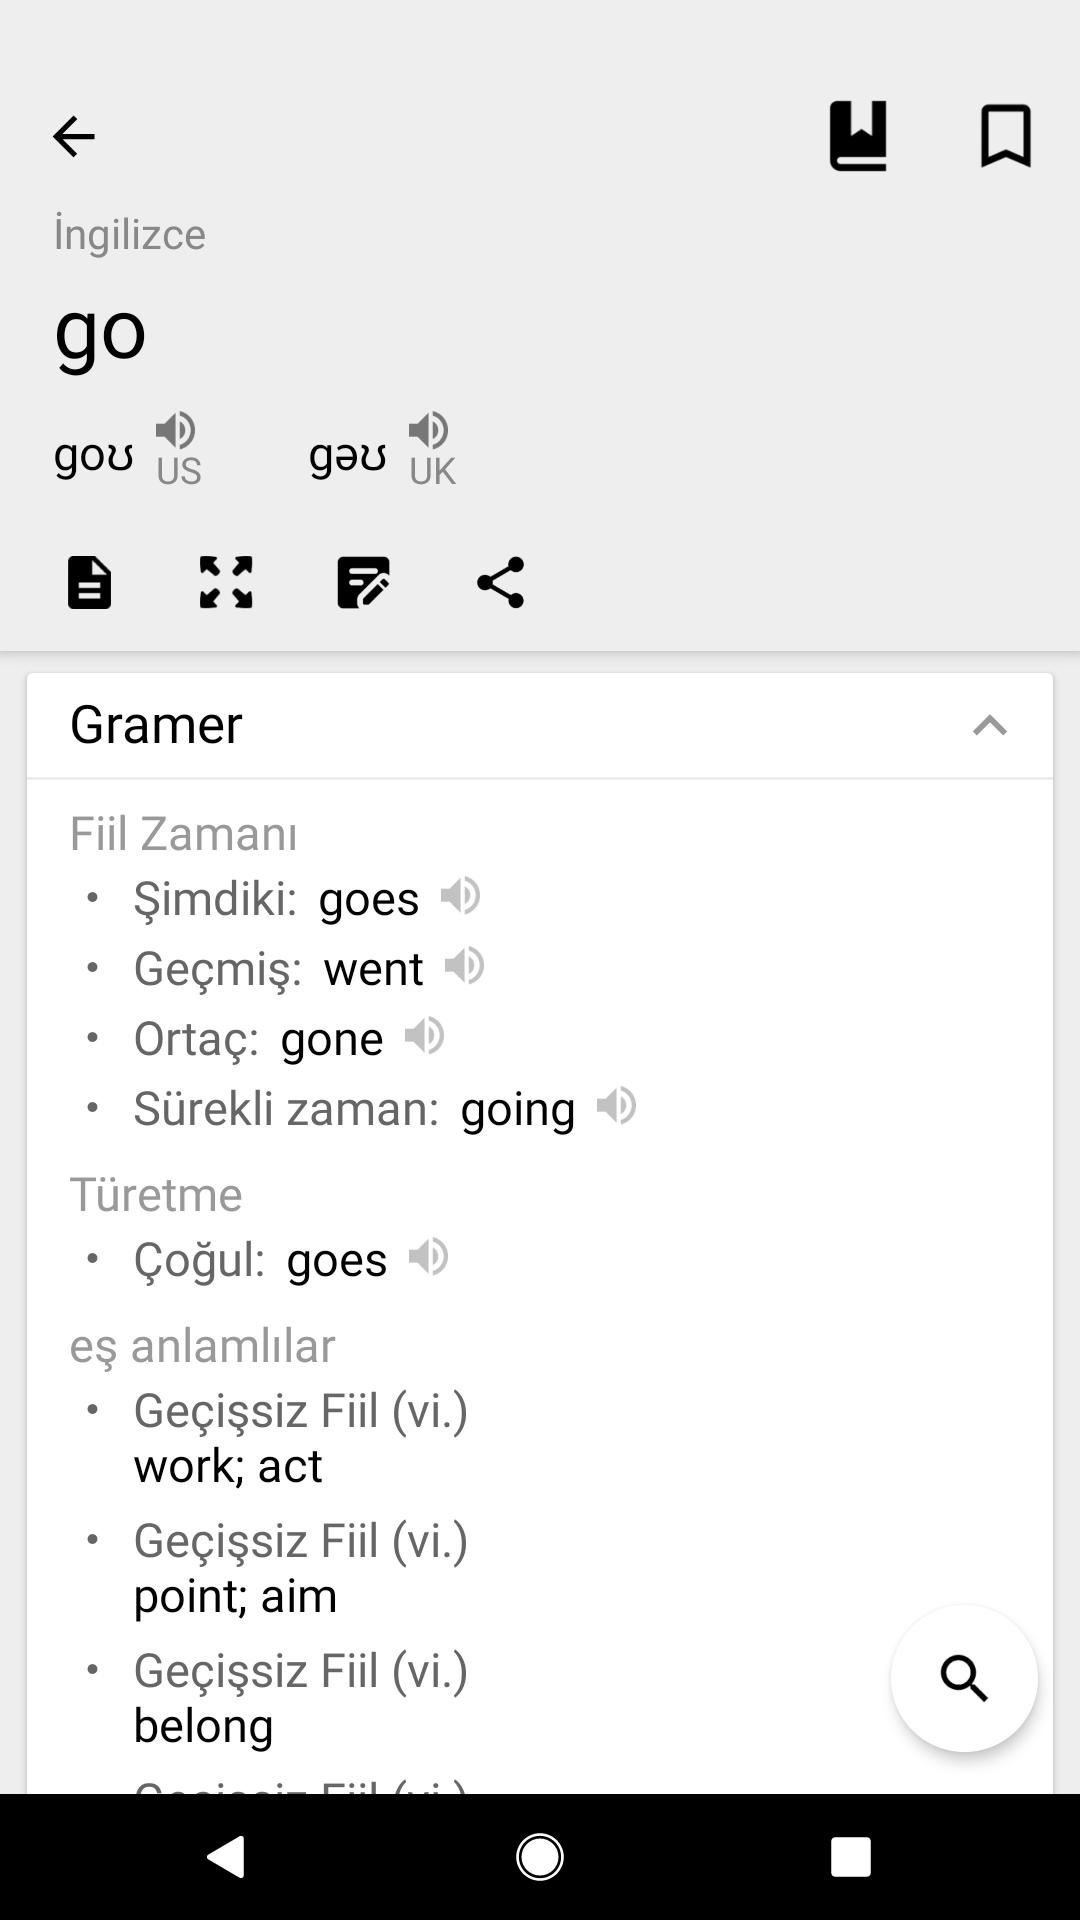The image size is (1080, 1920).
Task: Tap the back arrow icon
Action: click(x=73, y=136)
